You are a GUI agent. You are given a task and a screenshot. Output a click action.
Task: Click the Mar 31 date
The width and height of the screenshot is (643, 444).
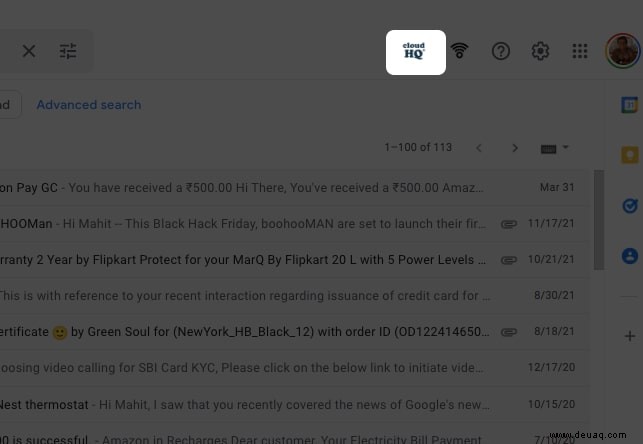(557, 187)
